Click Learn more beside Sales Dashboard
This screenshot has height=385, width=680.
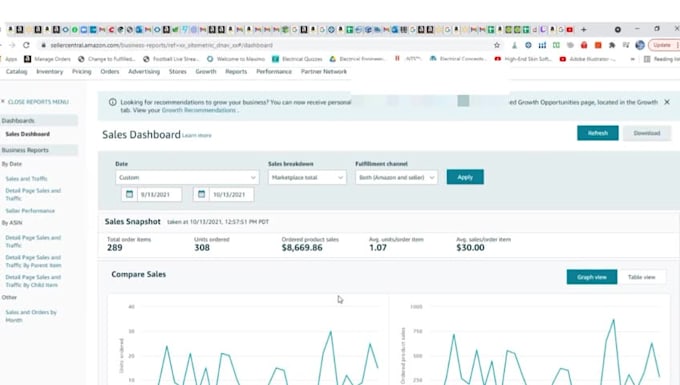tap(197, 136)
